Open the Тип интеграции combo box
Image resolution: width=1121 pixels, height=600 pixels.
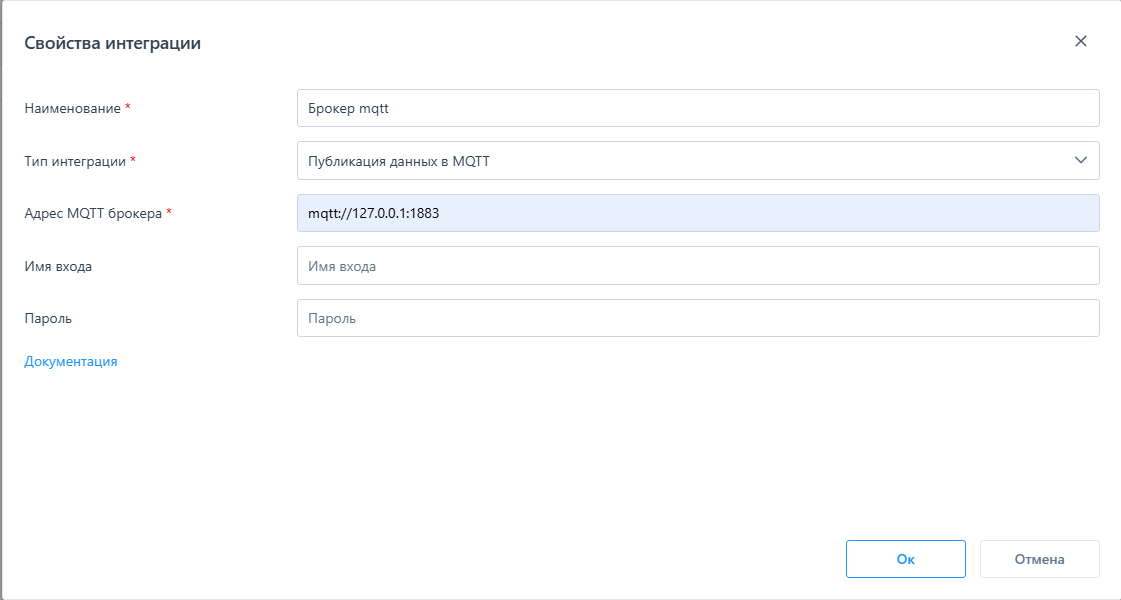[x=680, y=161]
